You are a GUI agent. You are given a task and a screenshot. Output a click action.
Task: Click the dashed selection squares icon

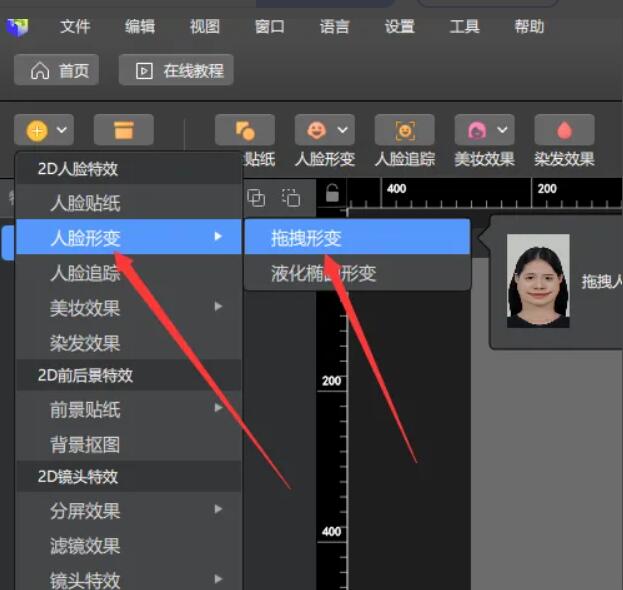[291, 197]
